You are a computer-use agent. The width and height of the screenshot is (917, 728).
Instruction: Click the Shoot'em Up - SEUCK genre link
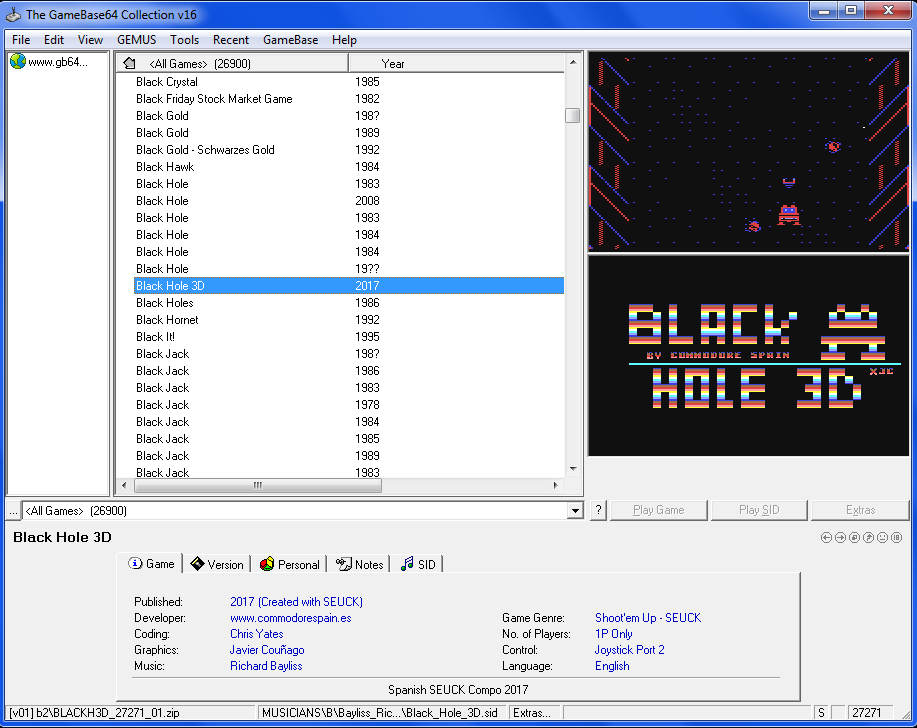(x=648, y=617)
